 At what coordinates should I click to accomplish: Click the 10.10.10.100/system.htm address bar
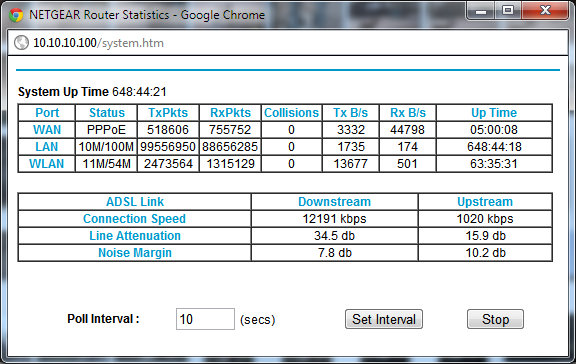pos(98,43)
